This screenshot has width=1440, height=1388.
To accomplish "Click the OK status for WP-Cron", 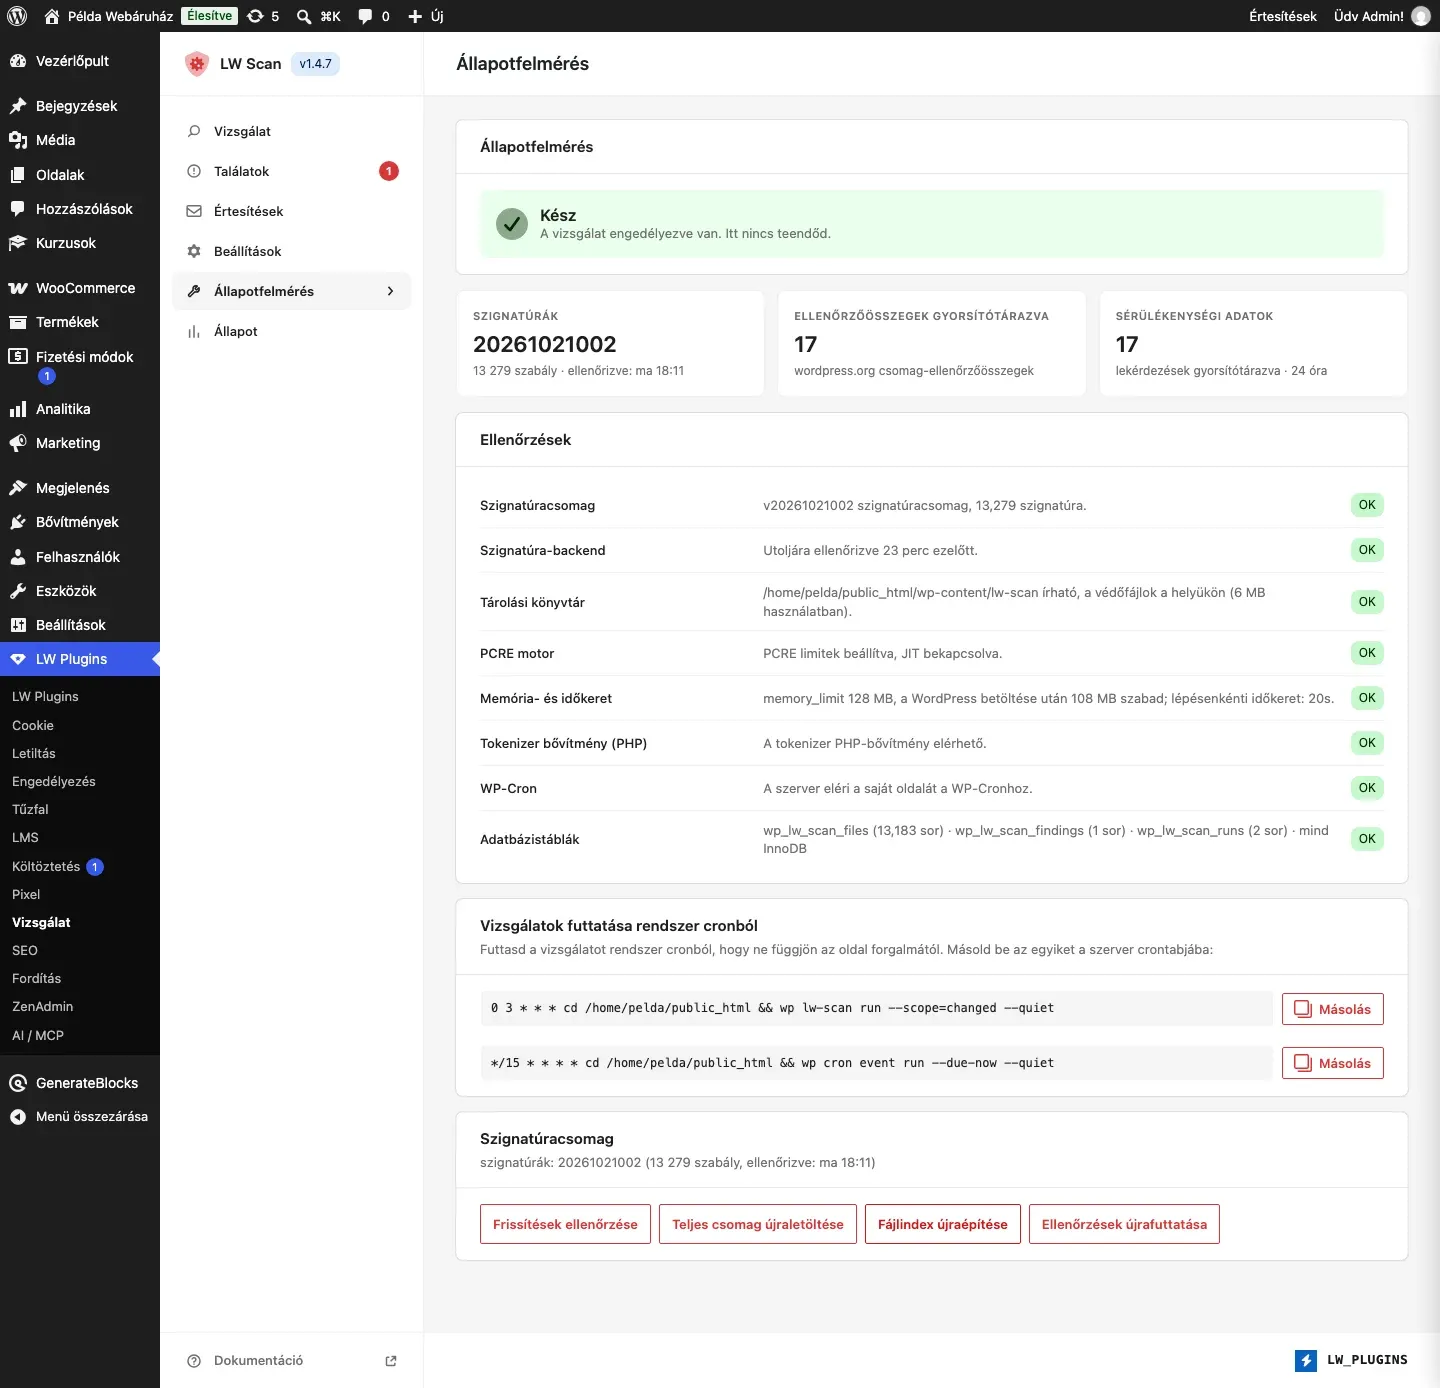I will pyautogui.click(x=1367, y=788).
